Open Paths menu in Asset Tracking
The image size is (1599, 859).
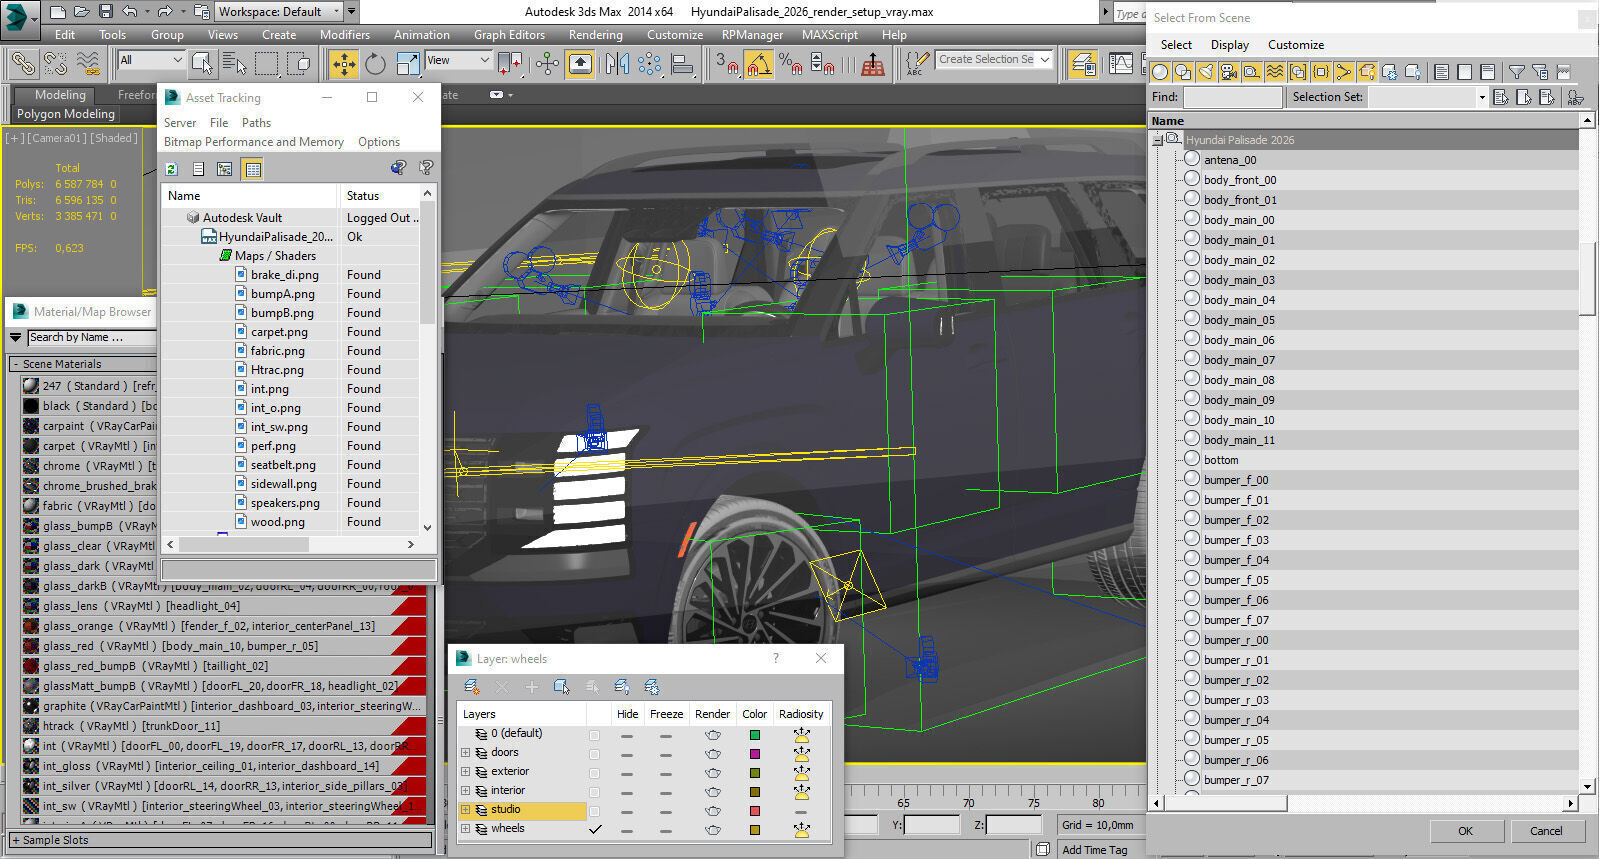tap(256, 123)
